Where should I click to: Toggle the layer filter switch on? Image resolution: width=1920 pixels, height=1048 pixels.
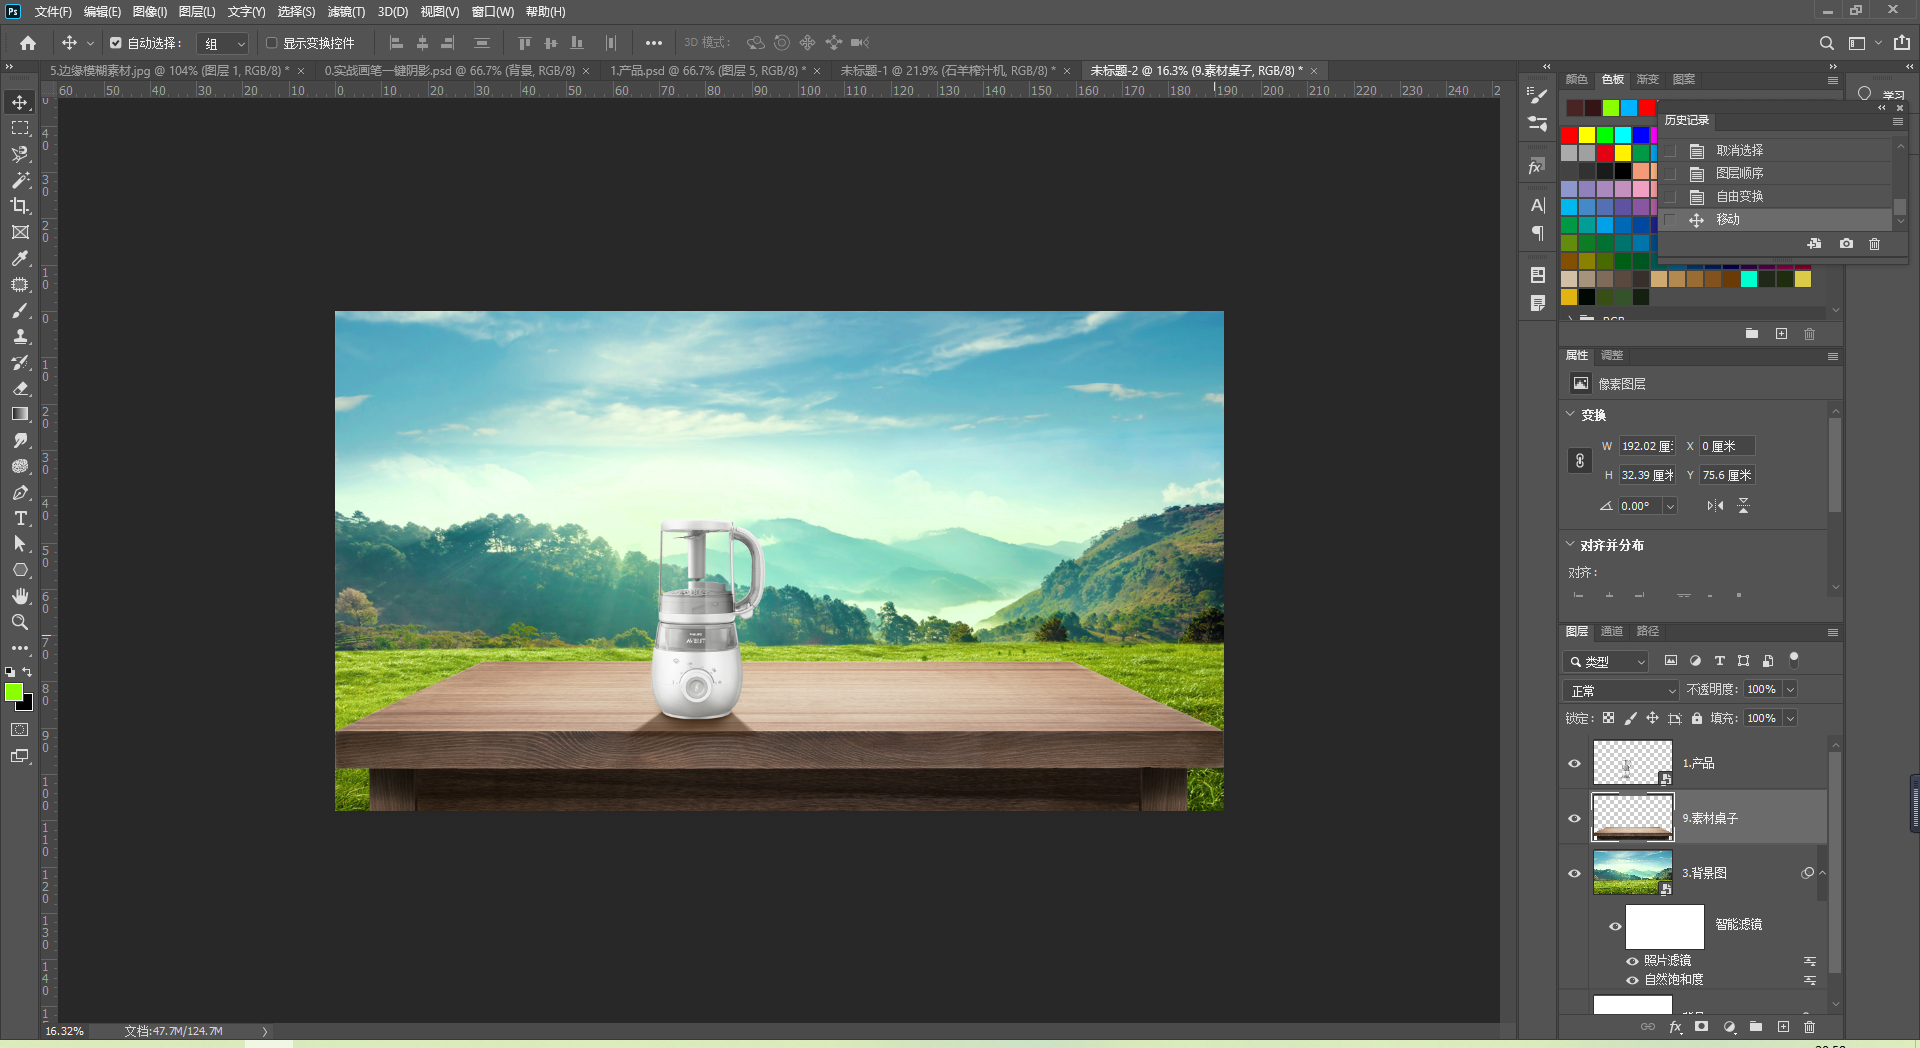(1794, 660)
